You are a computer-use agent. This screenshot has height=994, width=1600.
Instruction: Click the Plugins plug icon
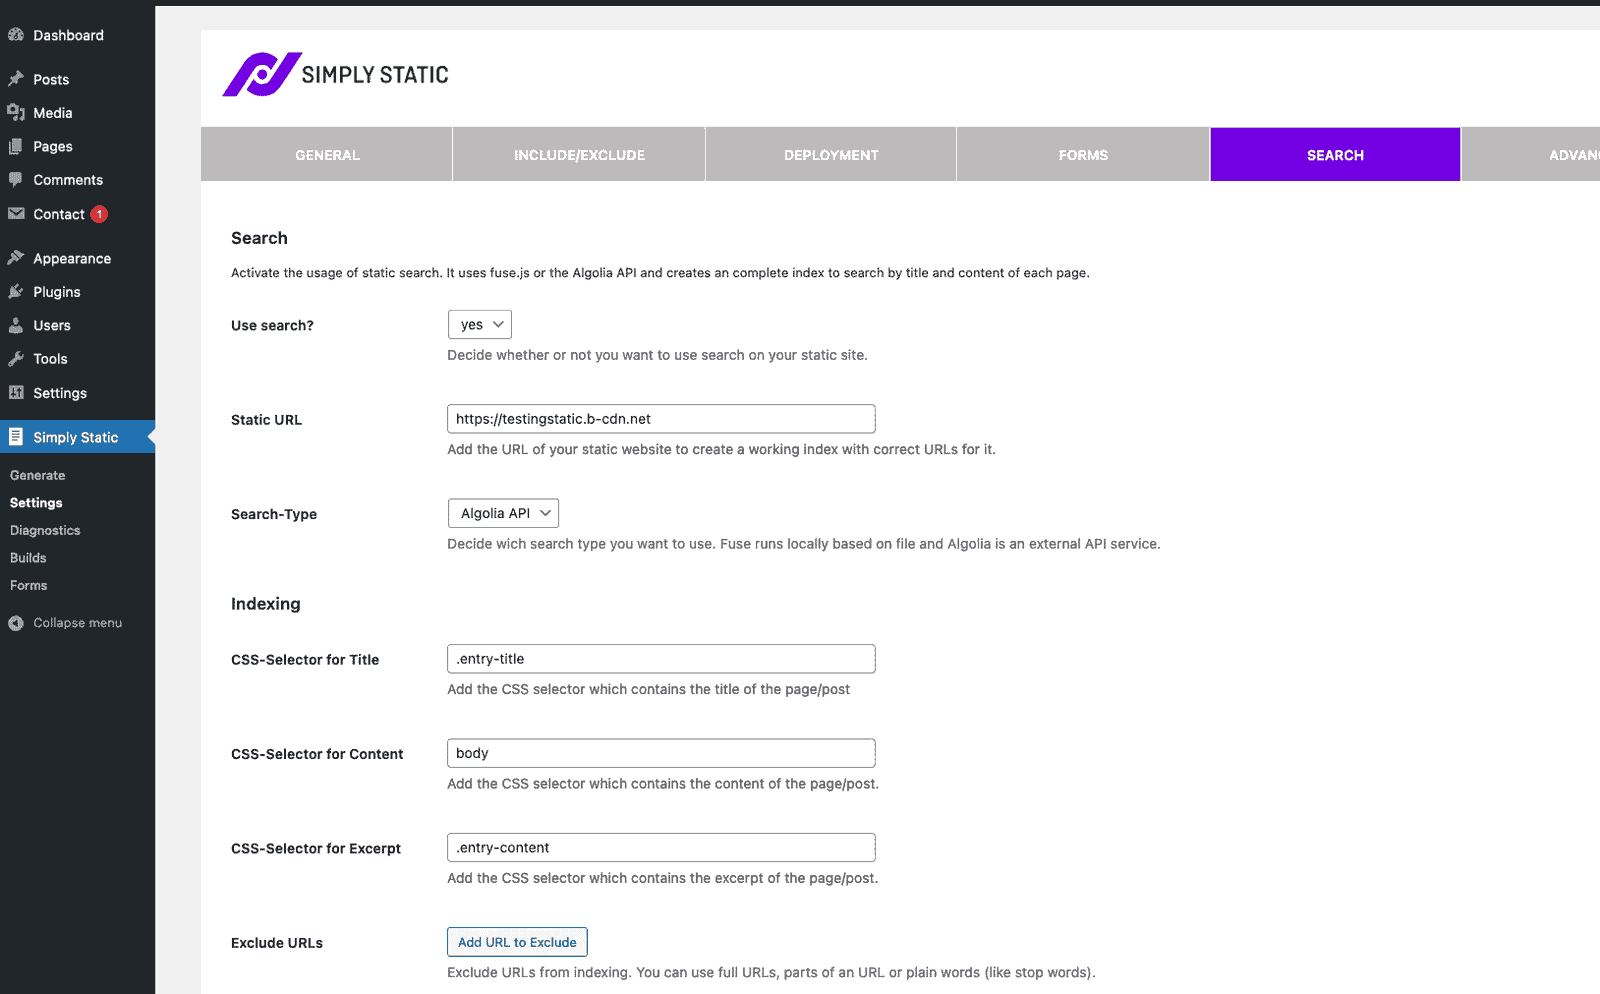(16, 292)
